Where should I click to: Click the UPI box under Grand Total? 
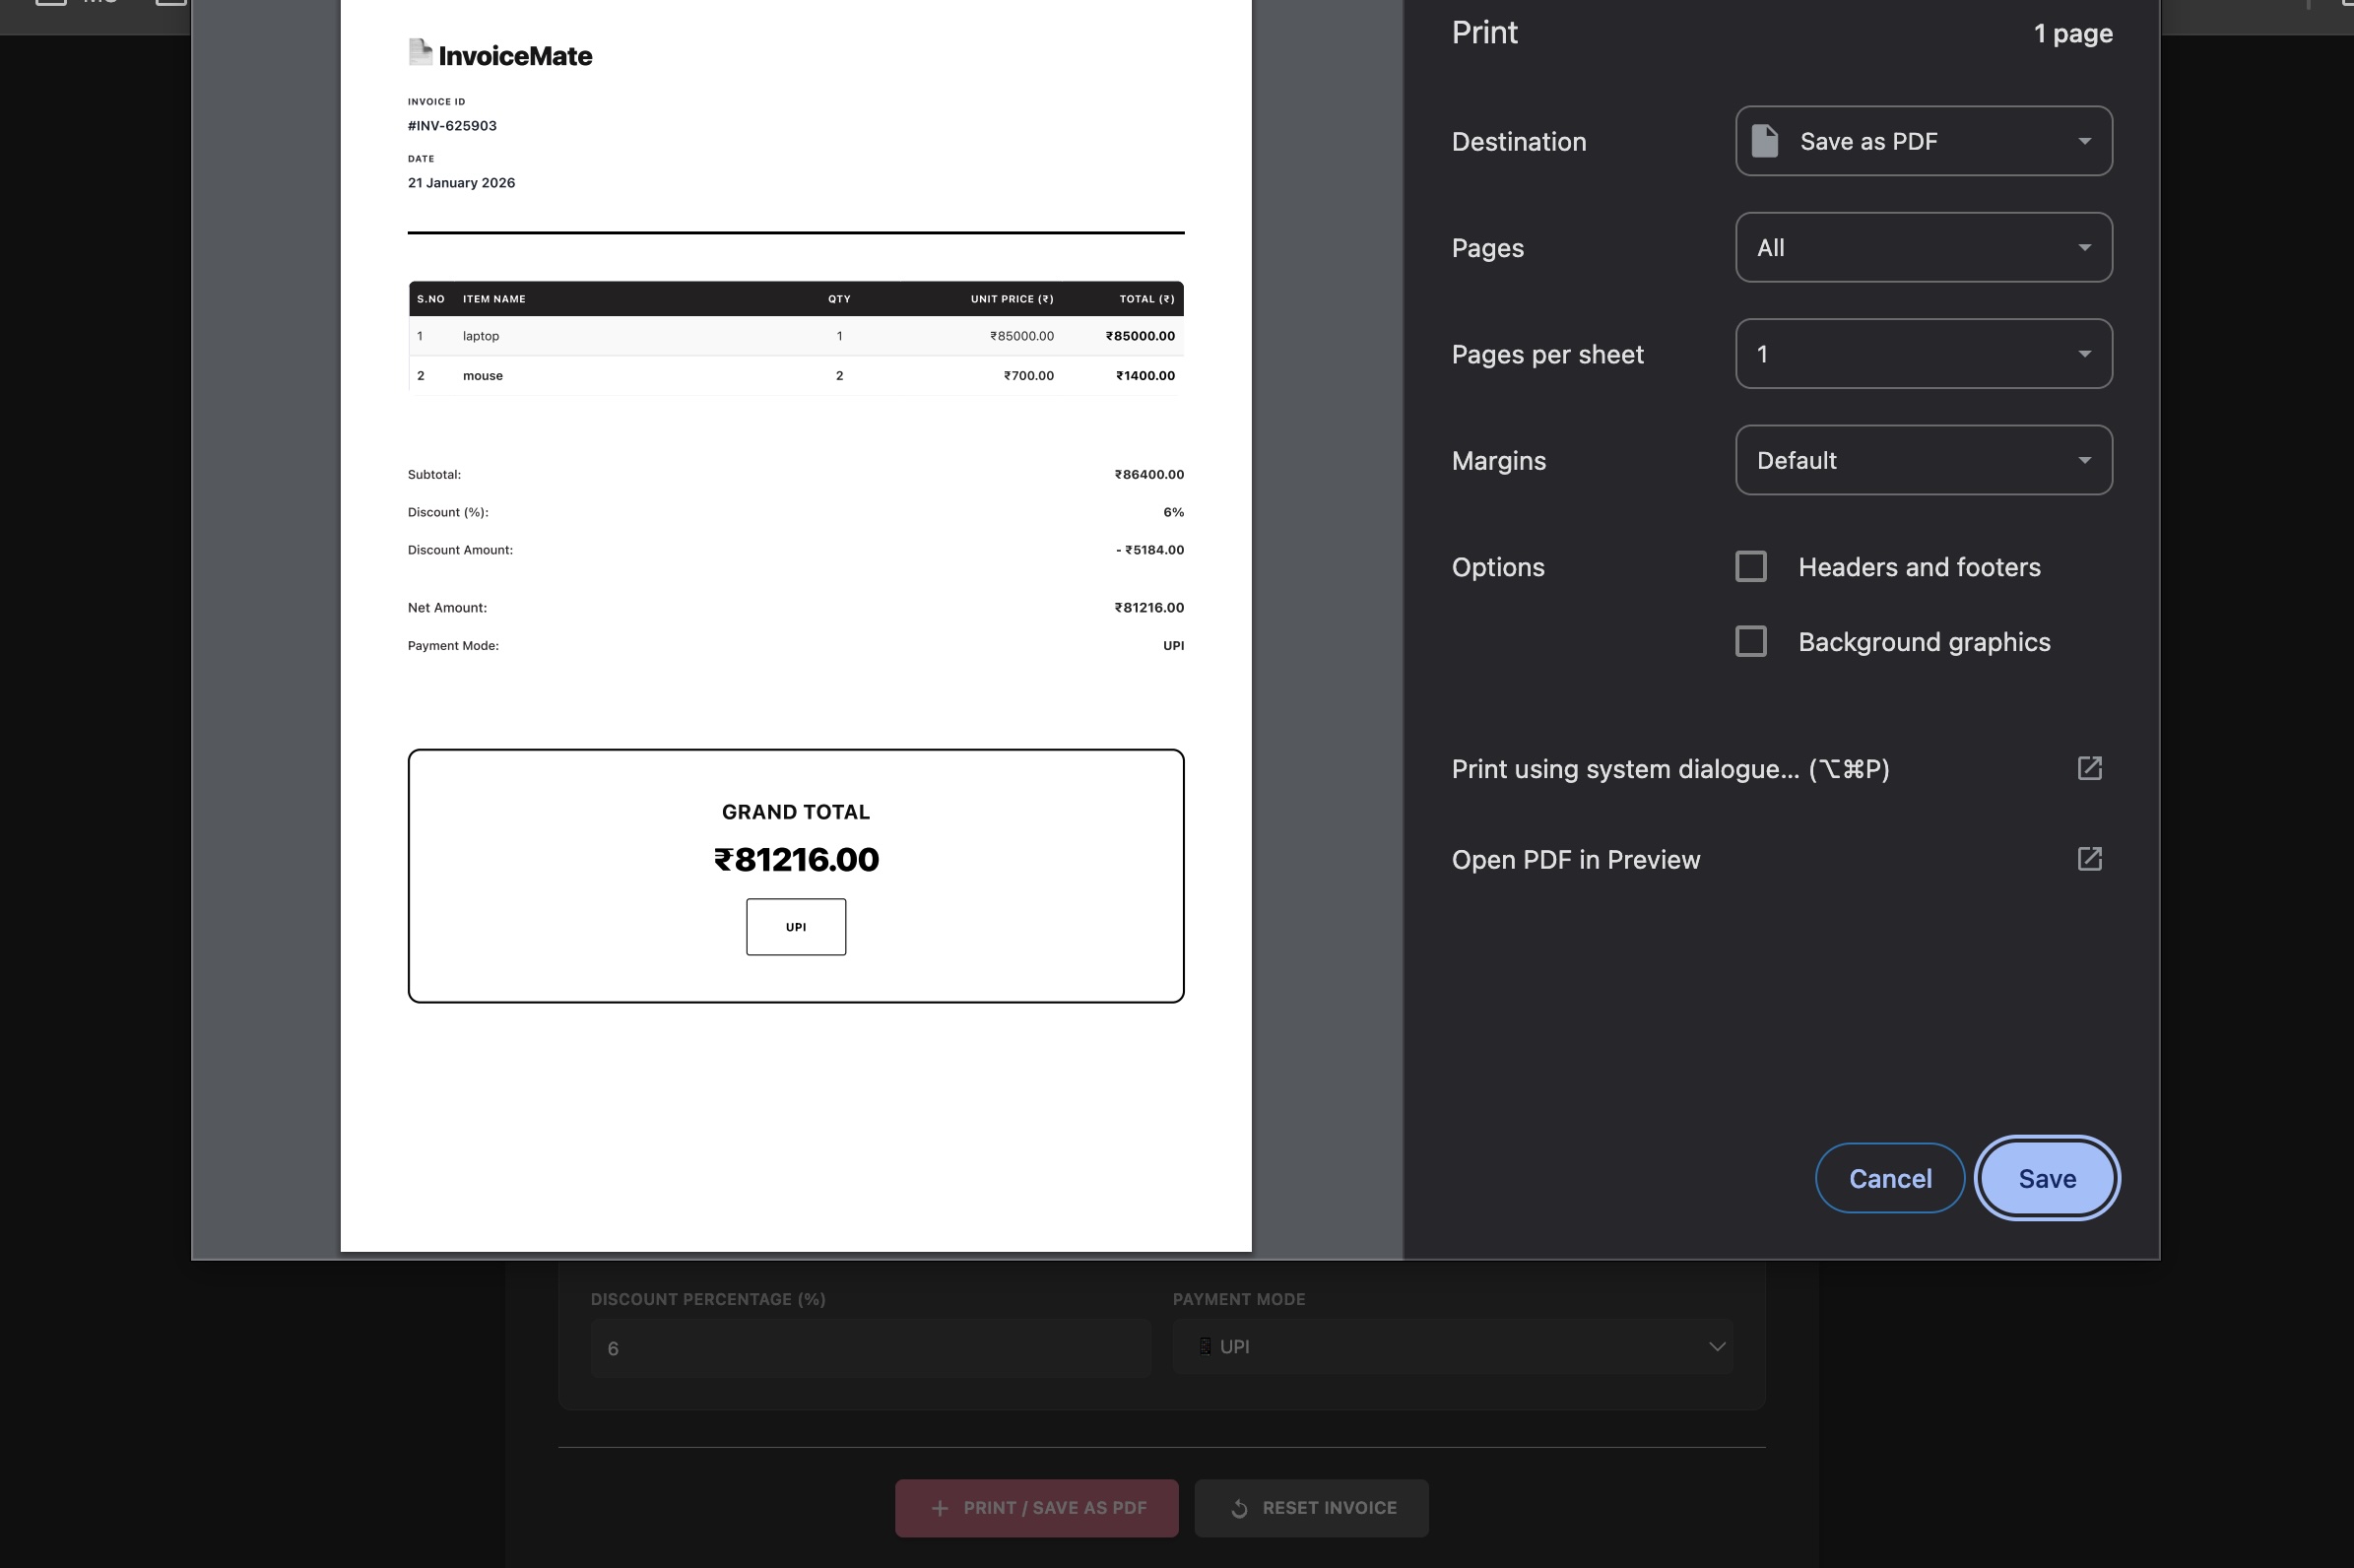pyautogui.click(x=796, y=927)
